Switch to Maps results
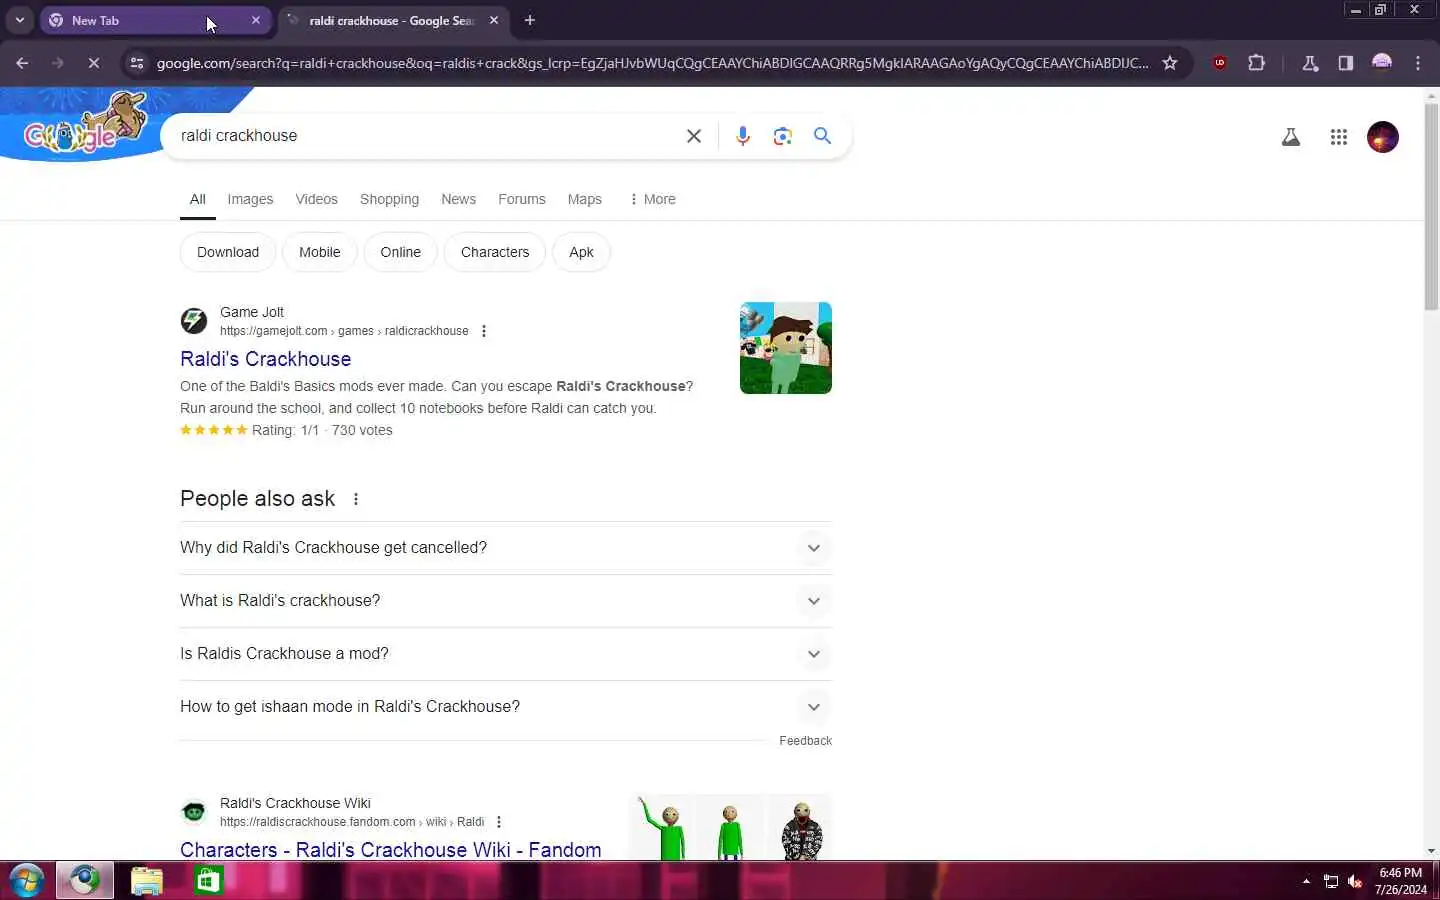Screen dimensions: 1440x900 click(x=585, y=199)
